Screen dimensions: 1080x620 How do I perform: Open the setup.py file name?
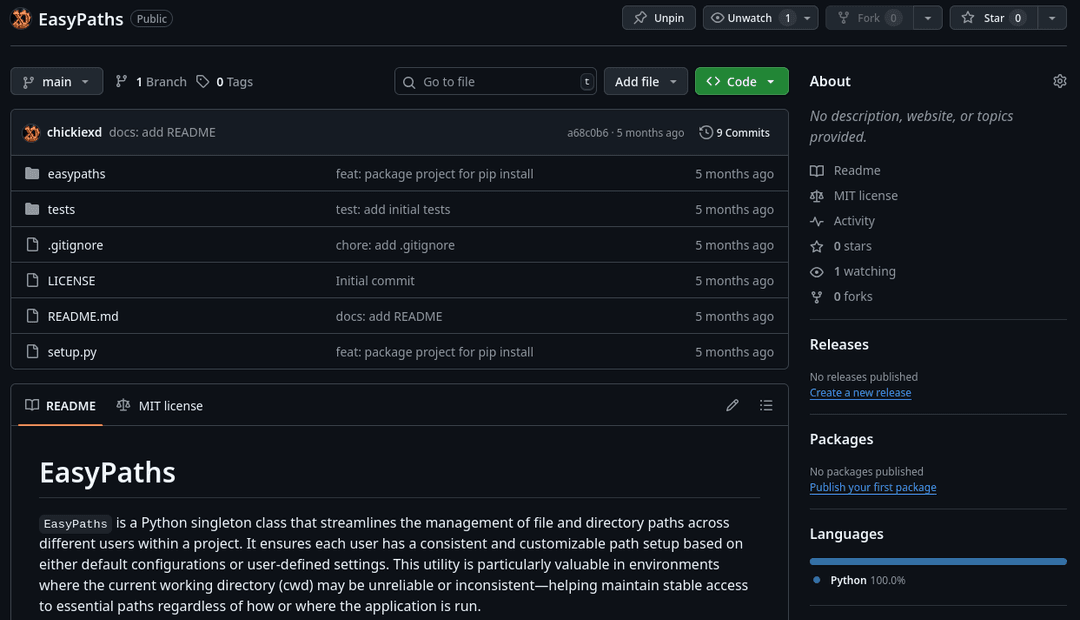coord(72,352)
